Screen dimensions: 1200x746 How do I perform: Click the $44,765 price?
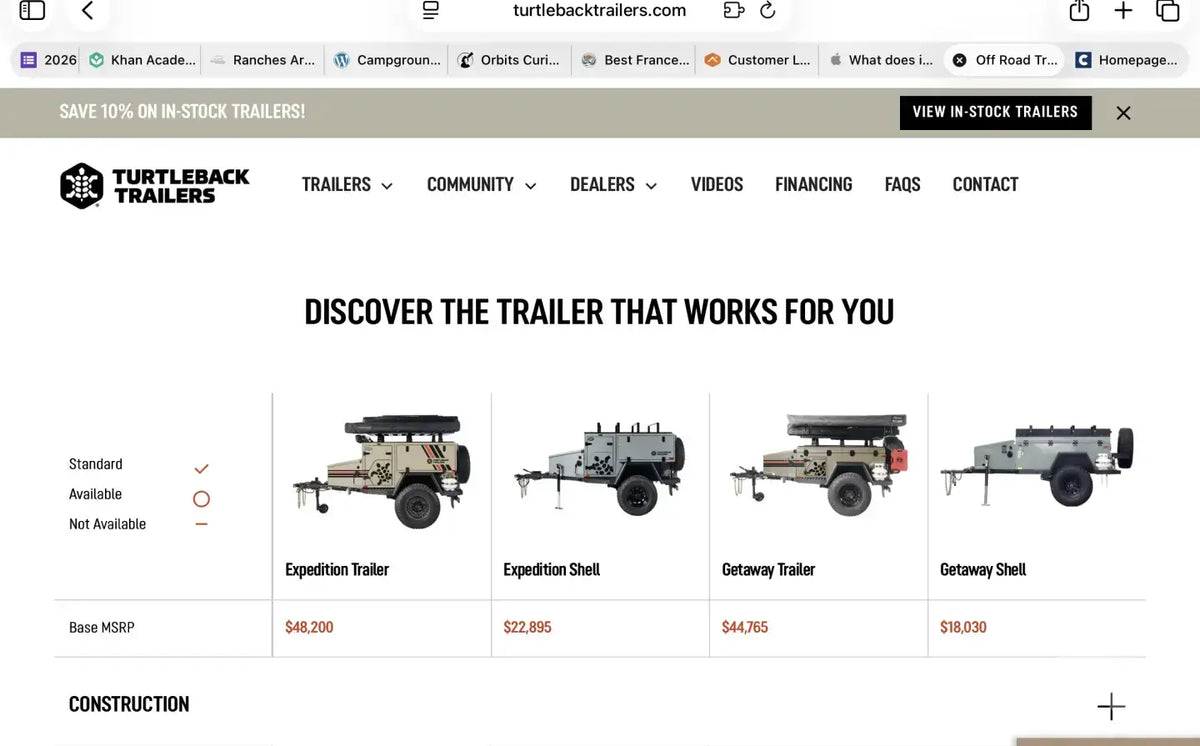pyautogui.click(x=745, y=627)
